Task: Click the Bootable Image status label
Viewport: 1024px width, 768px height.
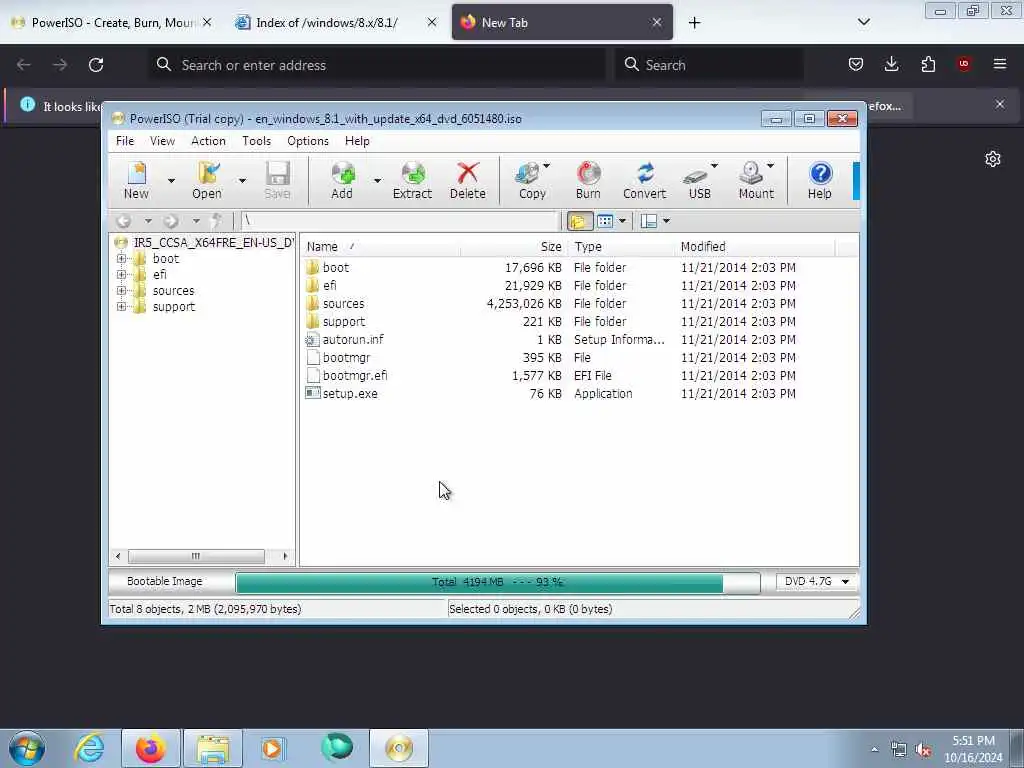Action: 165,581
